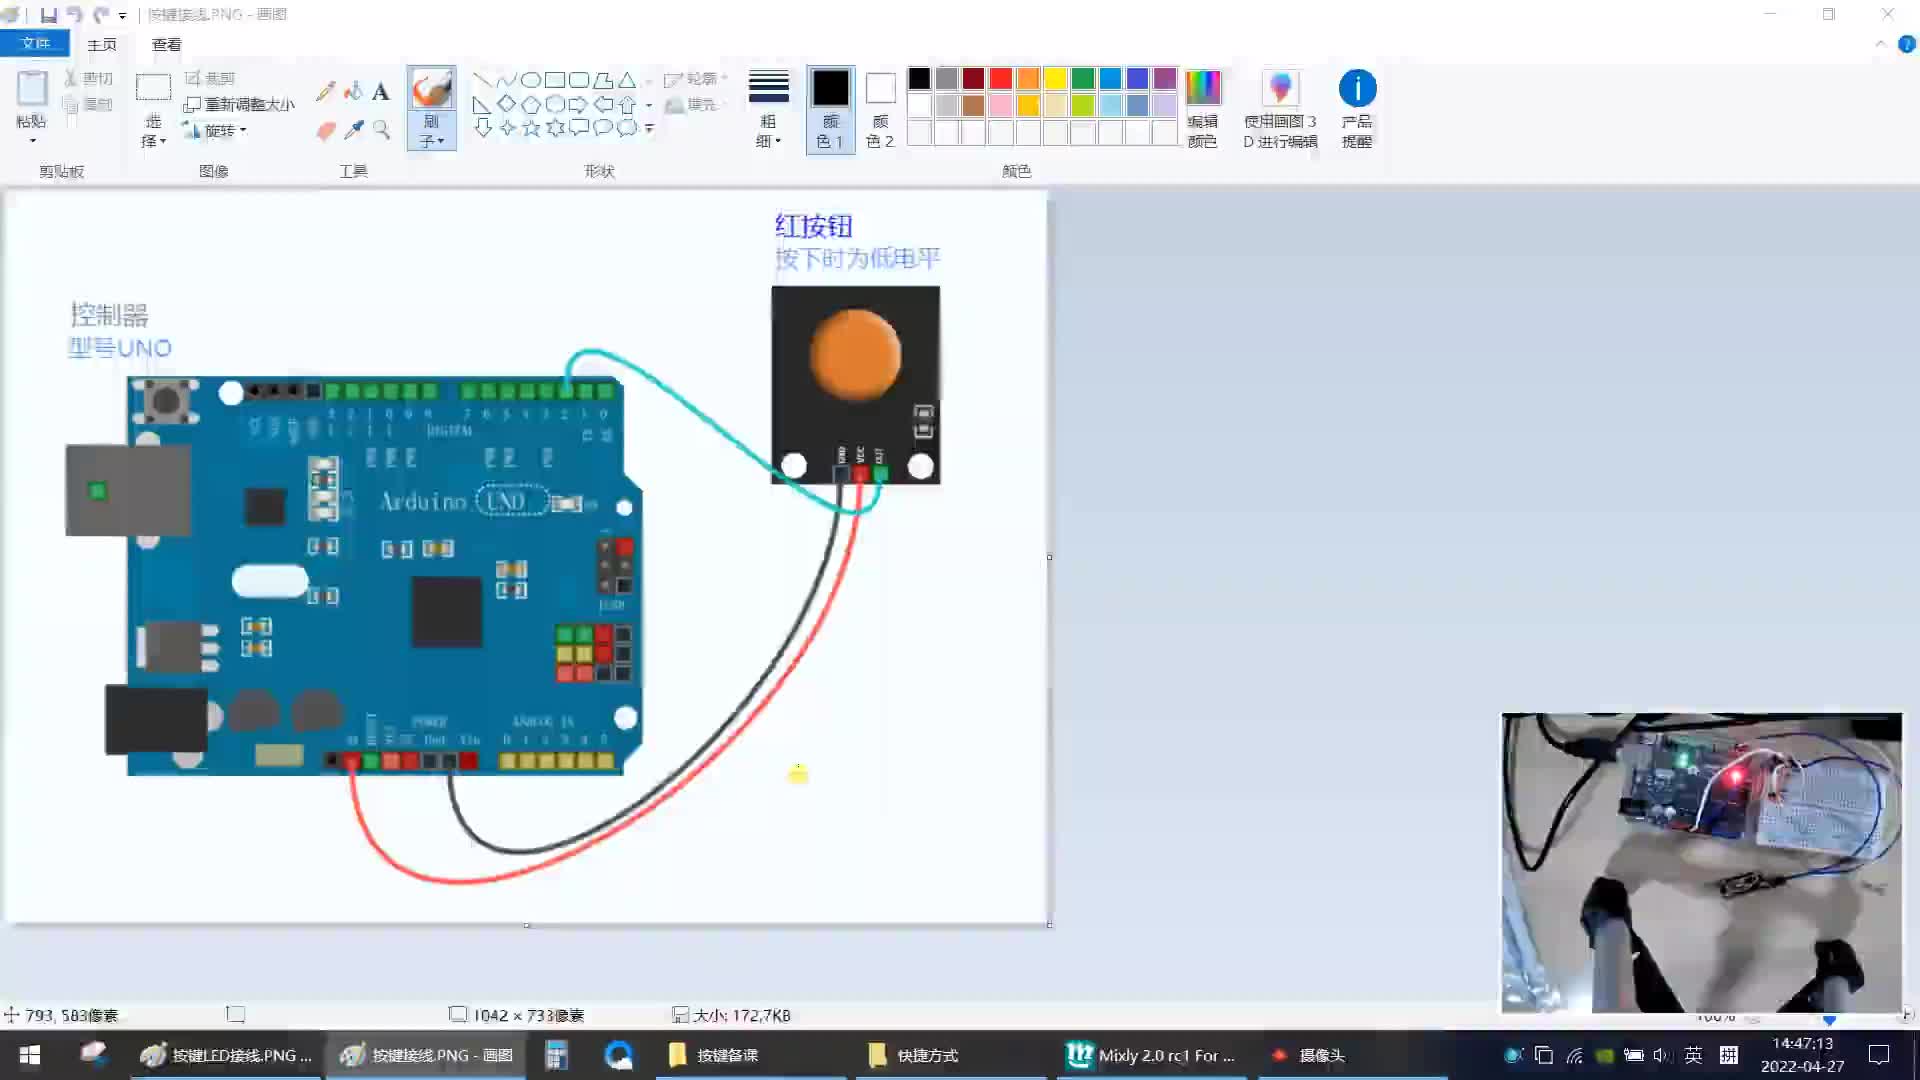Collapse the ribbon with the chevron

click(1880, 44)
